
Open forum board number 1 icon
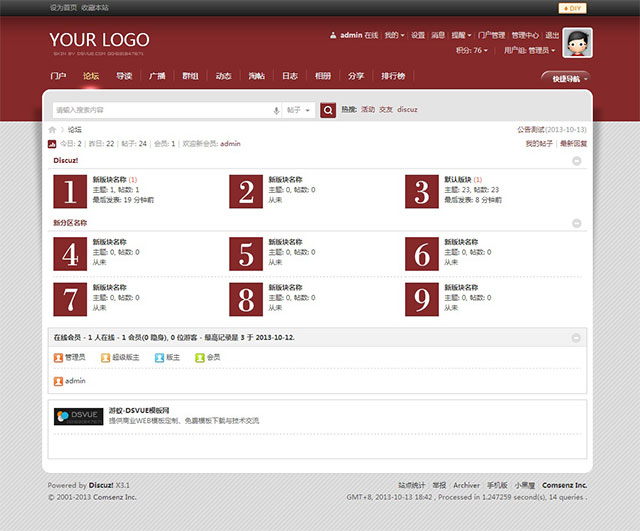click(x=68, y=191)
